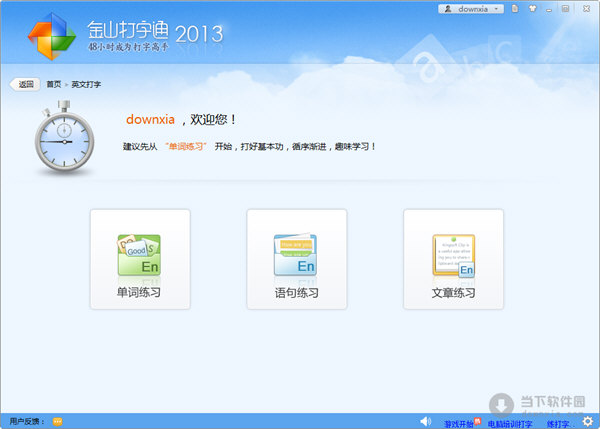Click the 金山打字通 pinwheel logo
The image size is (600, 429).
tap(52, 36)
